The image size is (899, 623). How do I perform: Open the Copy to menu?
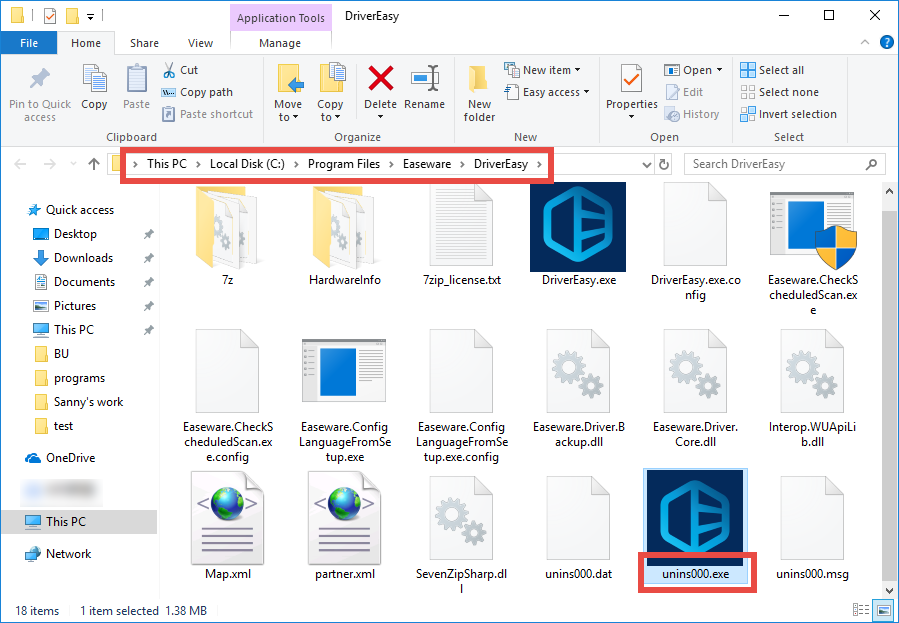pyautogui.click(x=330, y=93)
